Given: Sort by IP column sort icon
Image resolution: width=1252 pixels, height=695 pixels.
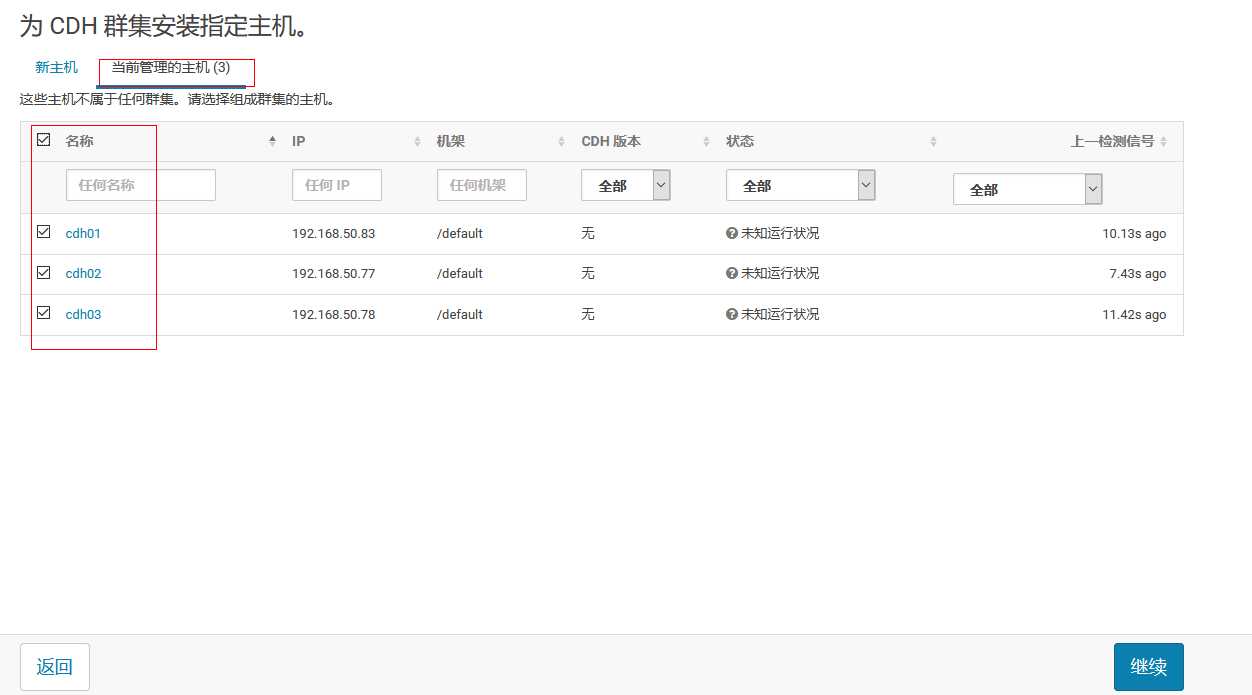Looking at the screenshot, I should (x=417, y=142).
